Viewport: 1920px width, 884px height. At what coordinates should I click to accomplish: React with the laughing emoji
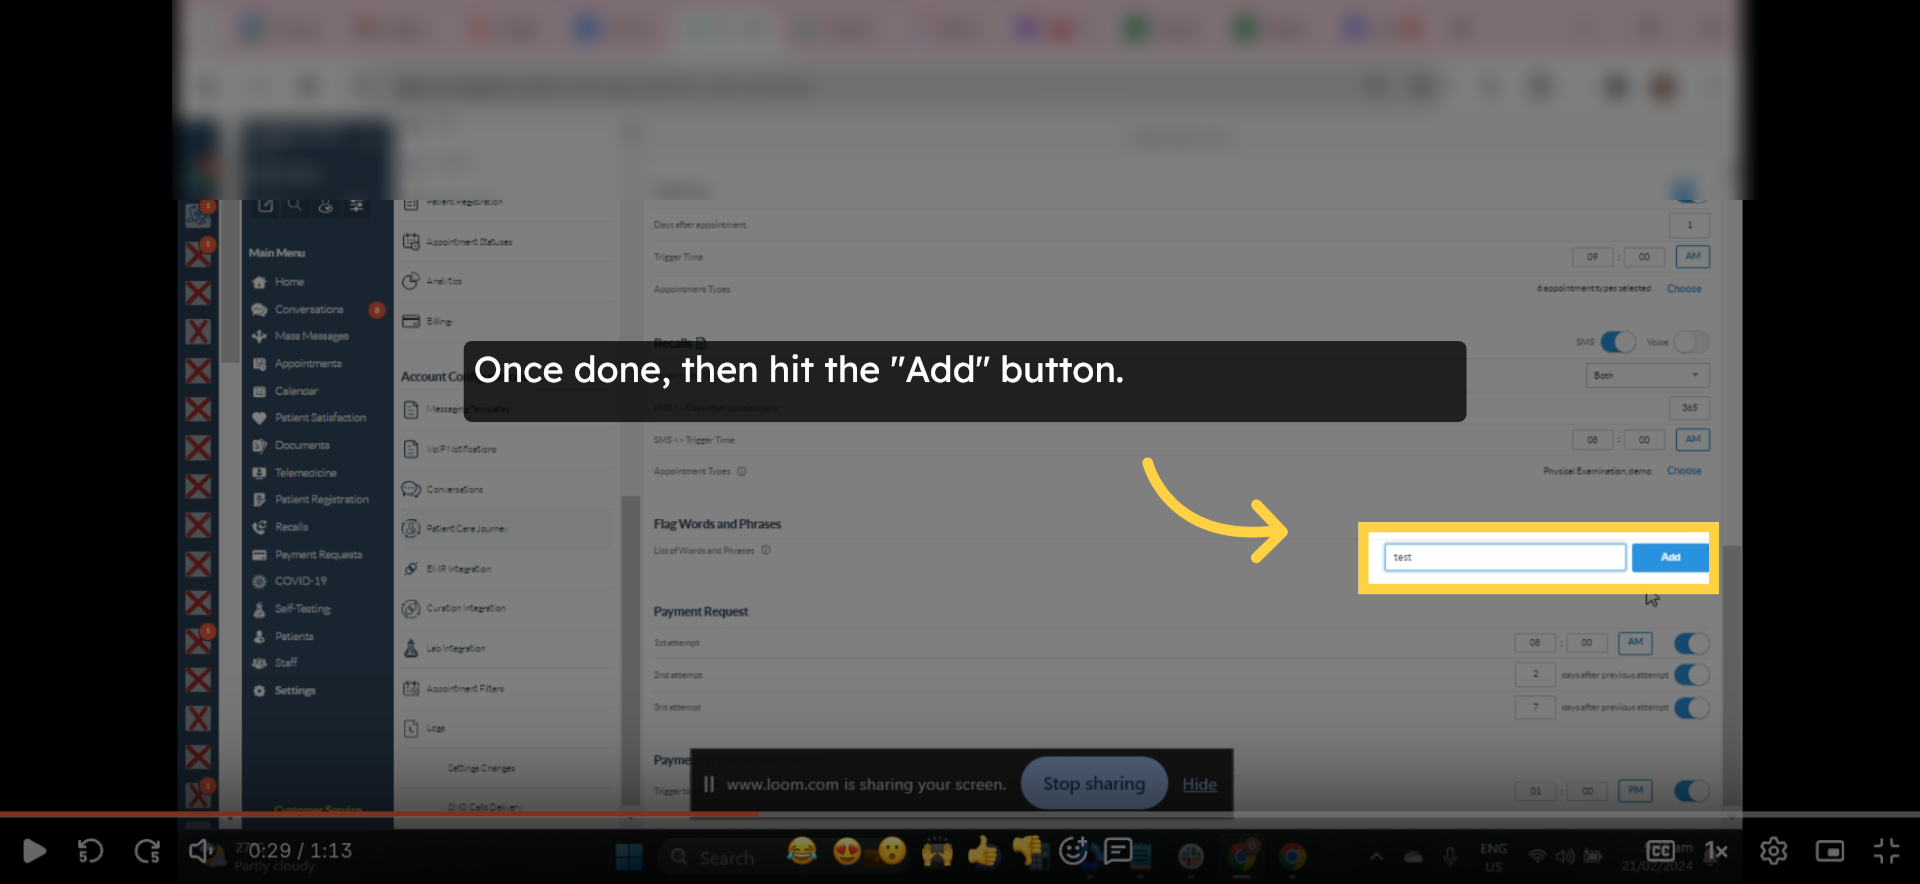tap(801, 851)
